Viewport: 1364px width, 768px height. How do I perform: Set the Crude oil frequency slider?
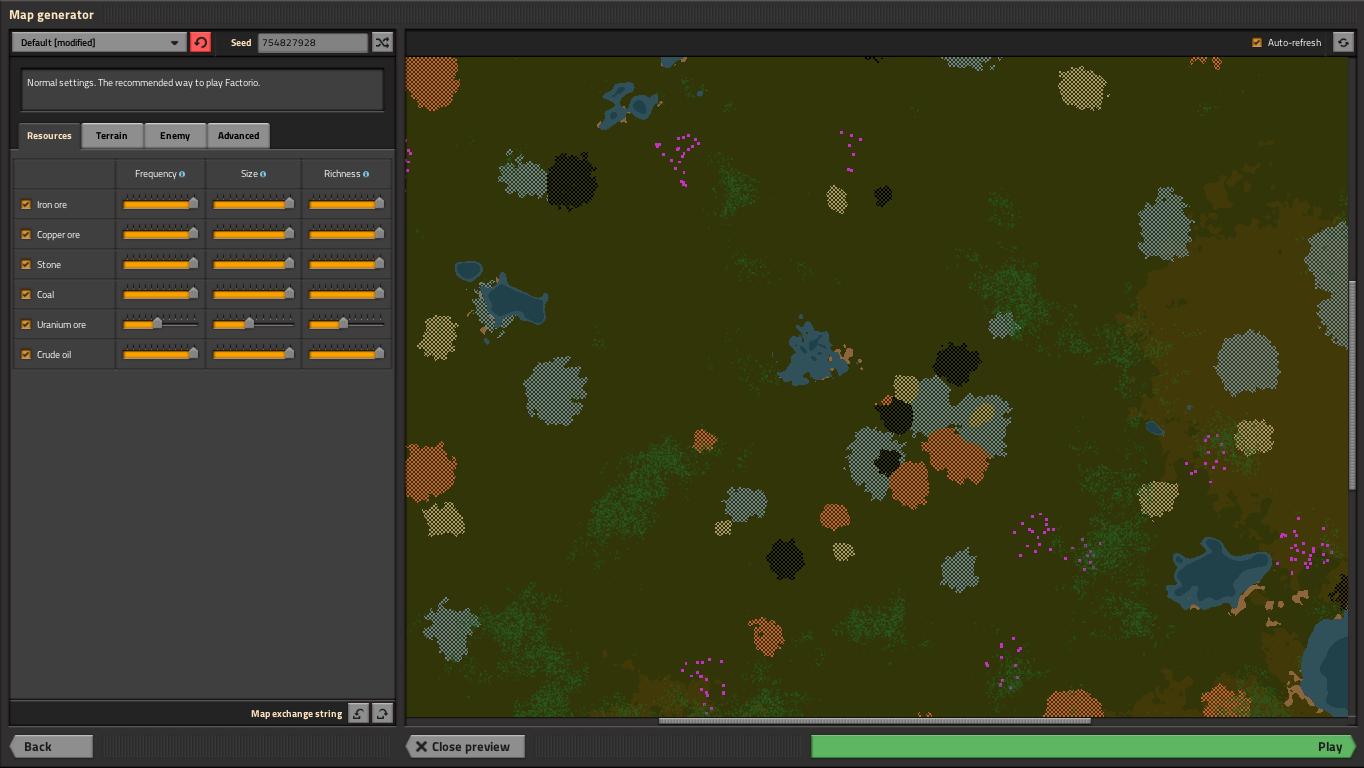click(160, 354)
